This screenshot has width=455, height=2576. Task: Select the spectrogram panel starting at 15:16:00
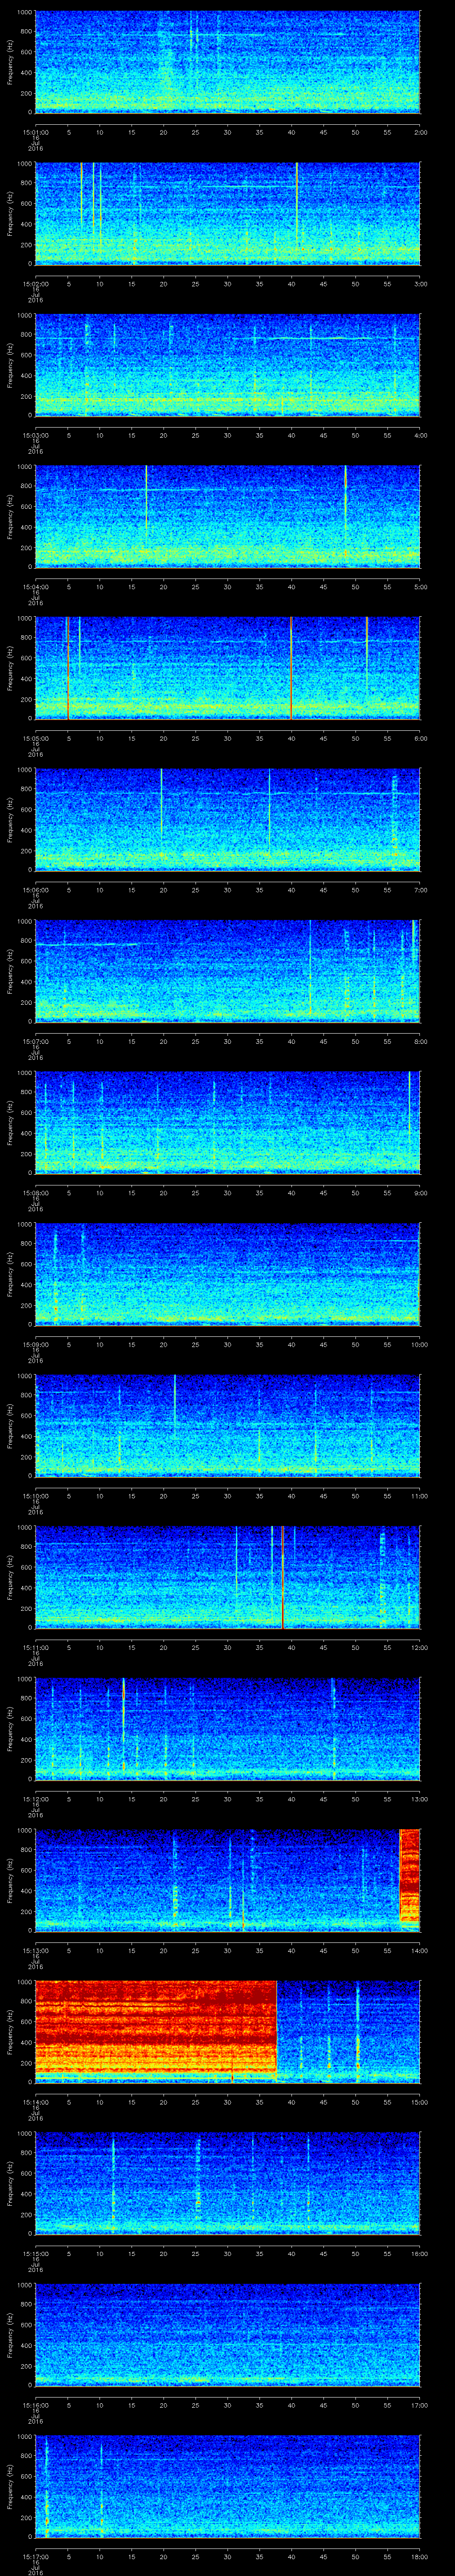tap(228, 2334)
